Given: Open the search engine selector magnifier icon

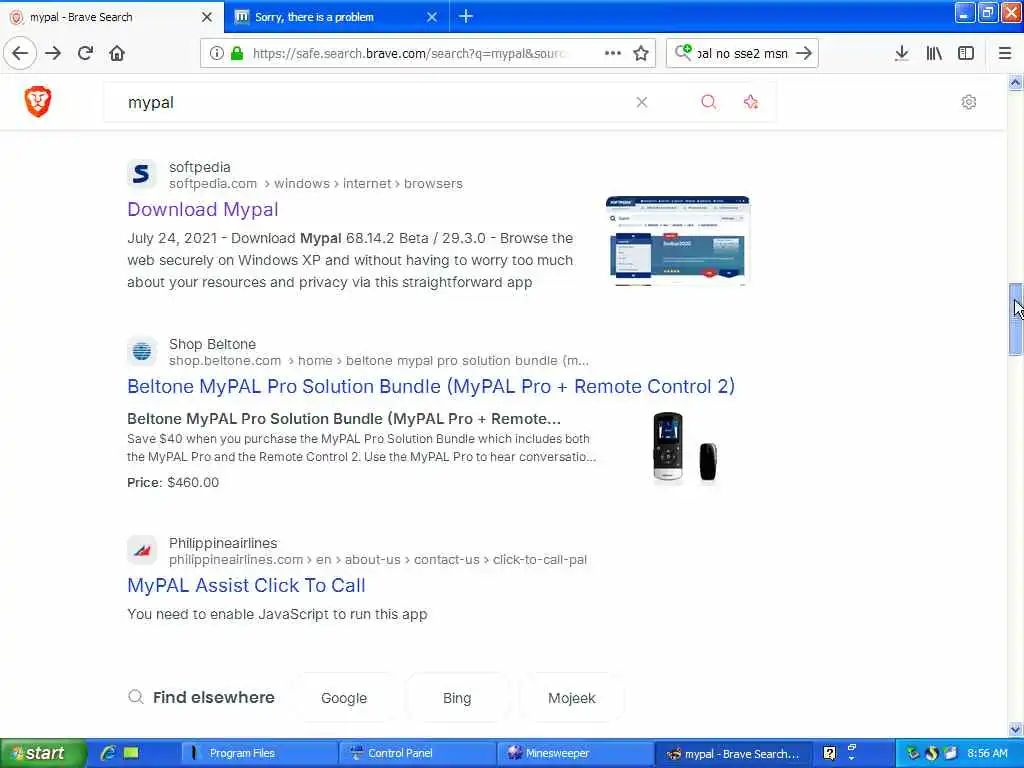Looking at the screenshot, I should tap(683, 52).
